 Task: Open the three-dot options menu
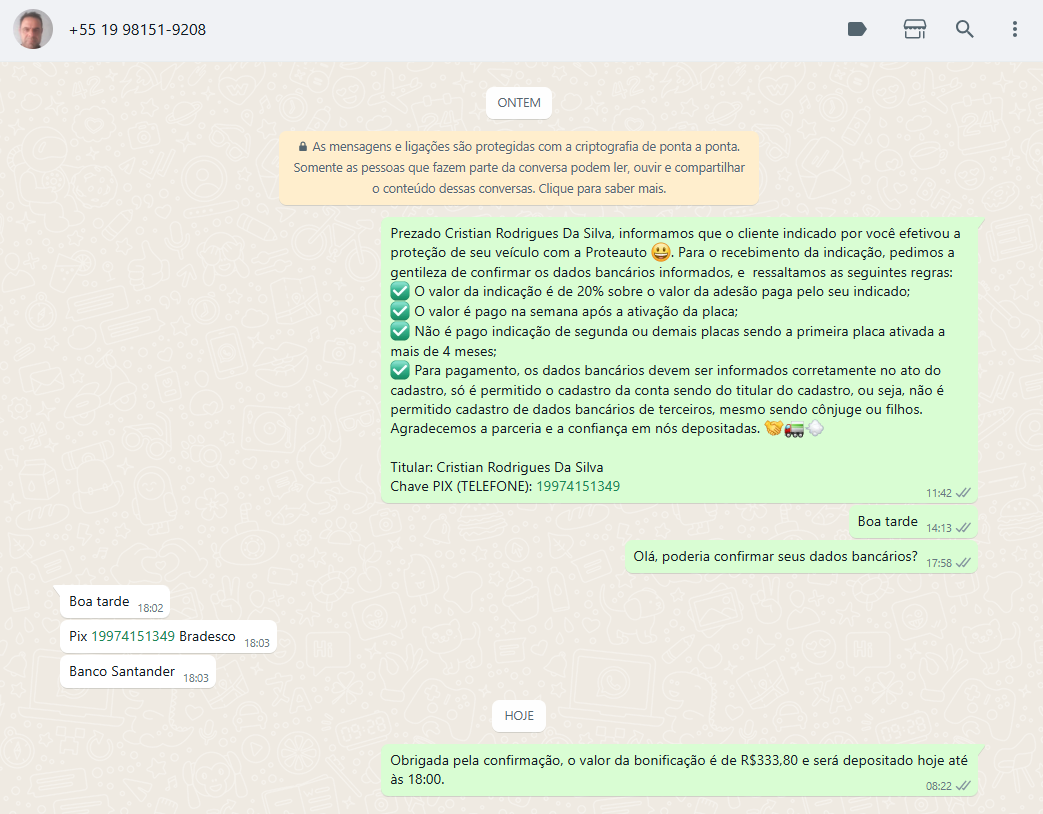[1014, 29]
